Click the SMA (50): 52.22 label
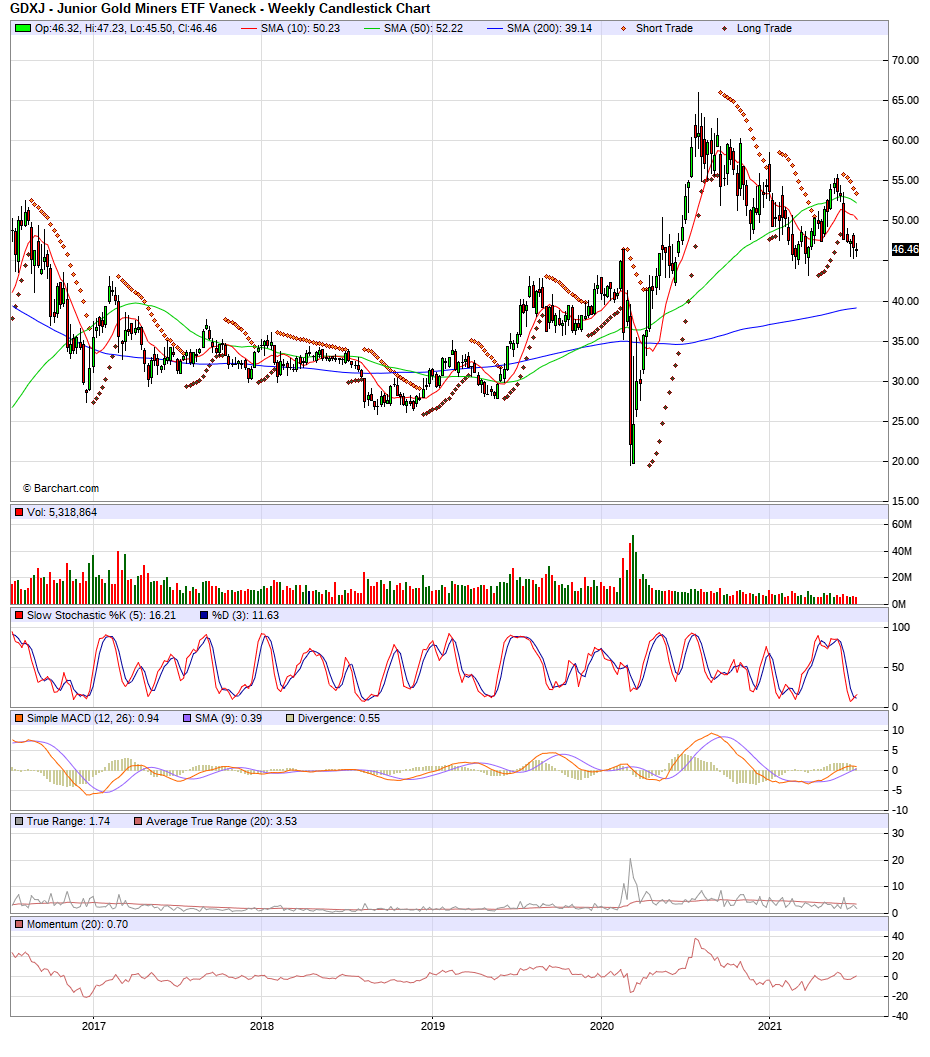This screenshot has height=1057, width=930. click(x=423, y=28)
